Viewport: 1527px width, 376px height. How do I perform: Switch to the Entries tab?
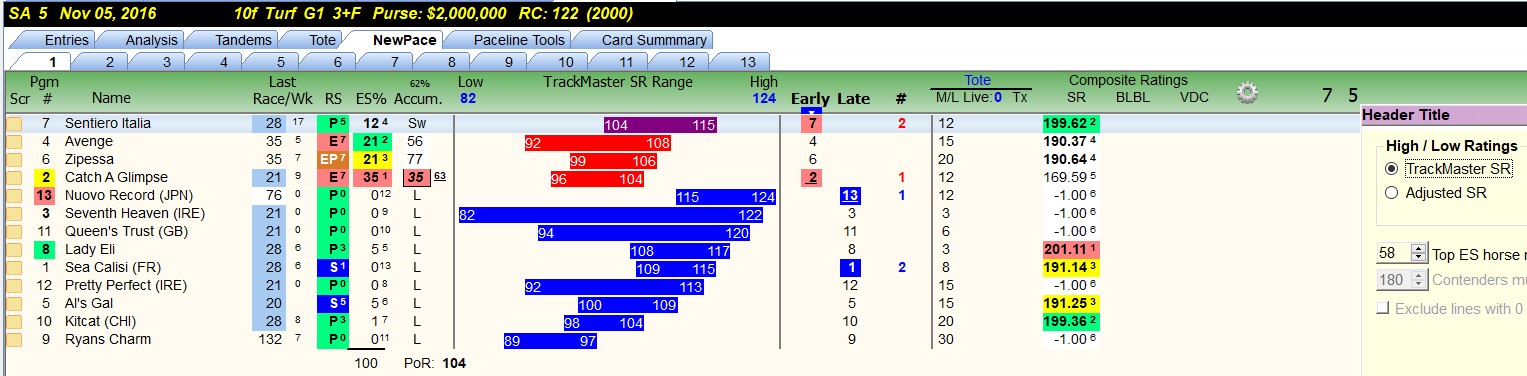pyautogui.click(x=67, y=40)
